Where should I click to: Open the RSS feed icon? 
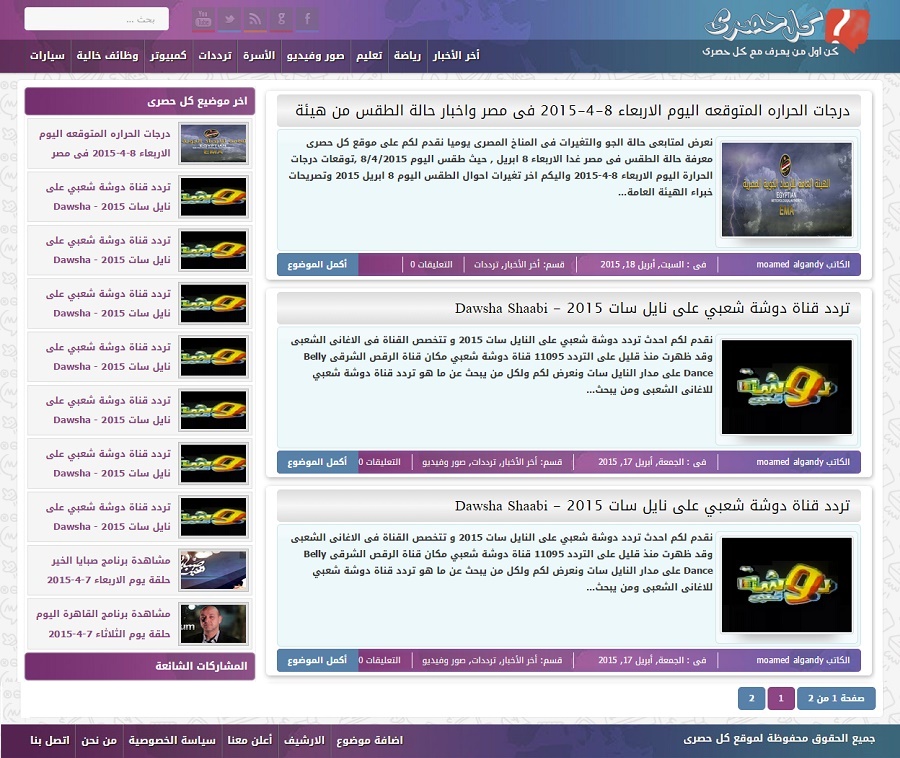(255, 19)
